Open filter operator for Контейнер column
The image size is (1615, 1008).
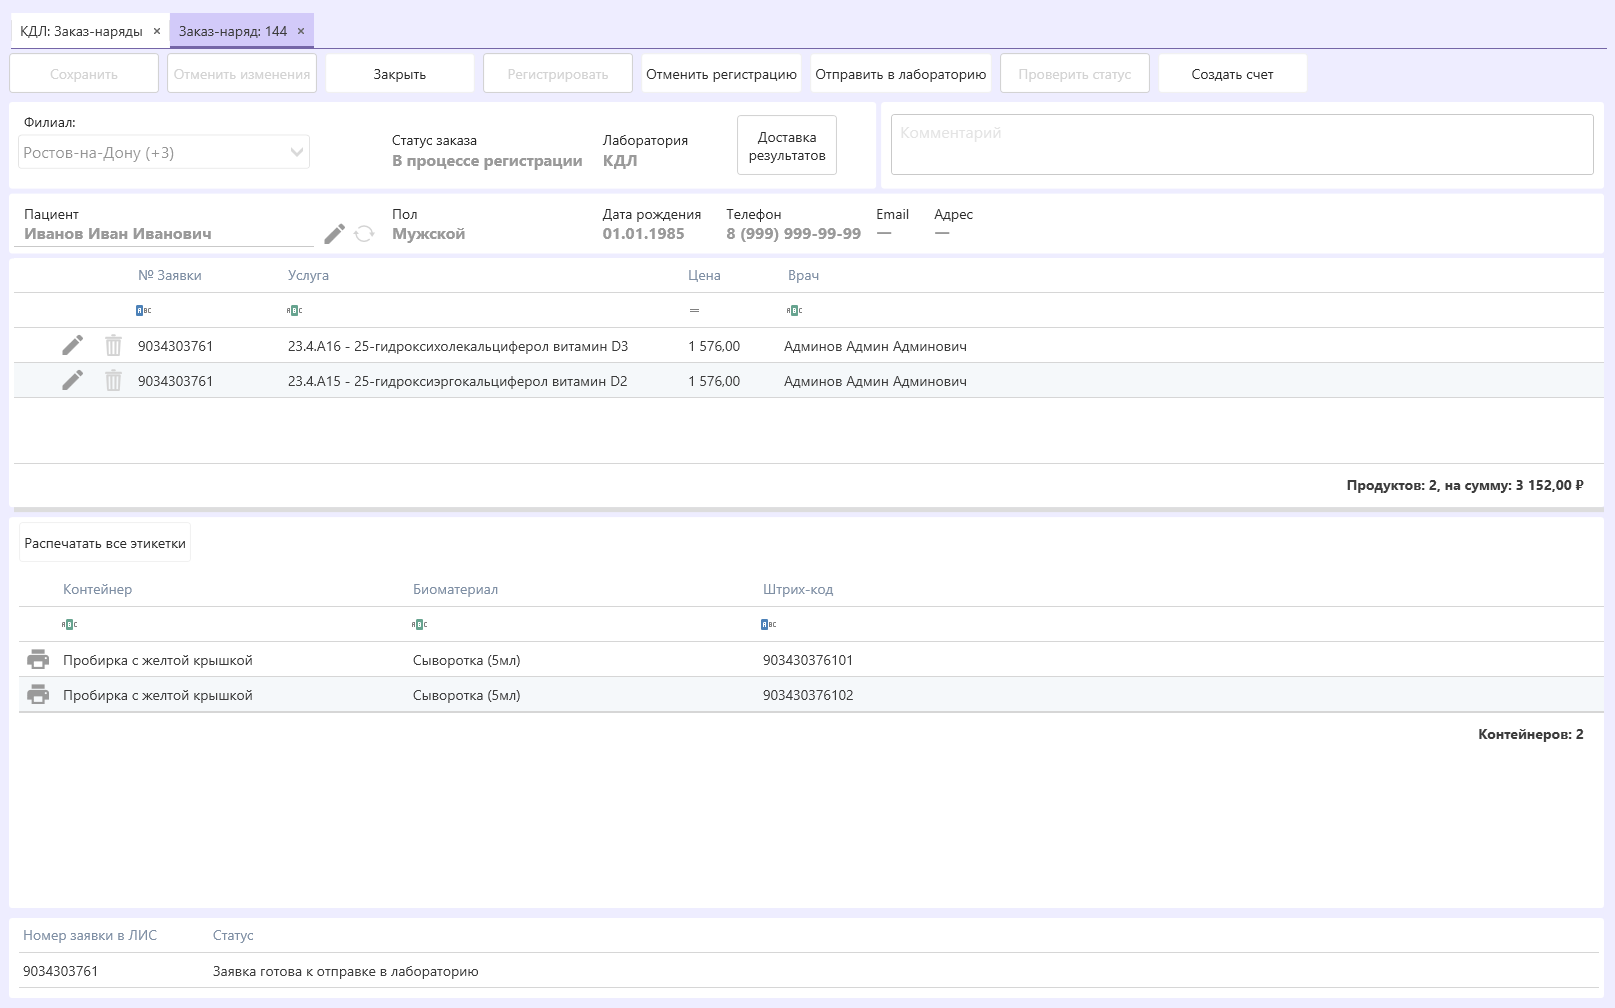pyautogui.click(x=69, y=625)
